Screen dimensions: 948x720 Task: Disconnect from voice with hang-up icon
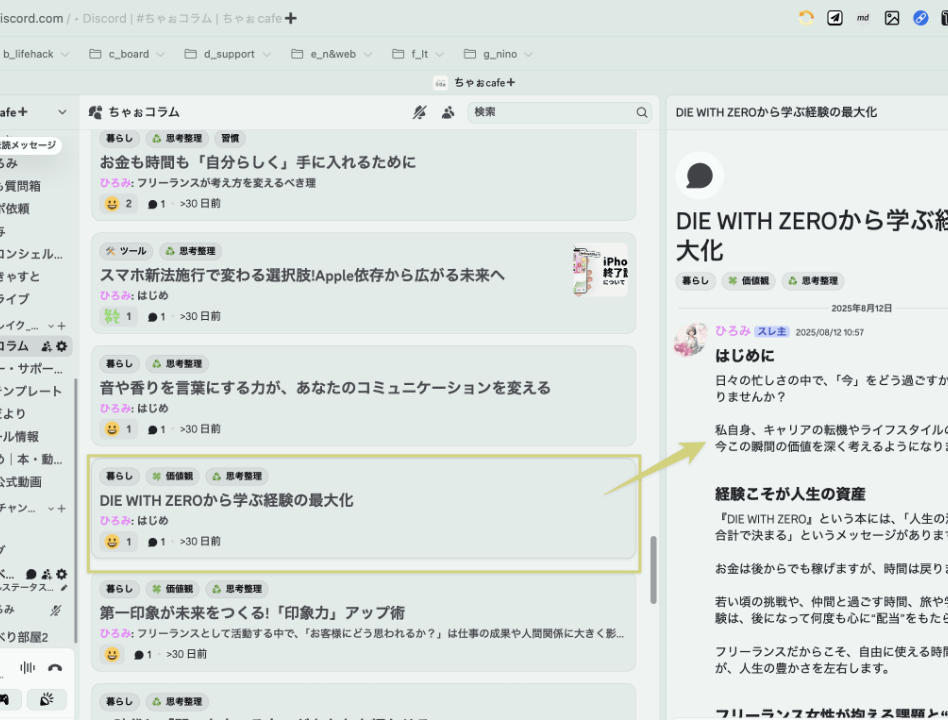(x=55, y=668)
